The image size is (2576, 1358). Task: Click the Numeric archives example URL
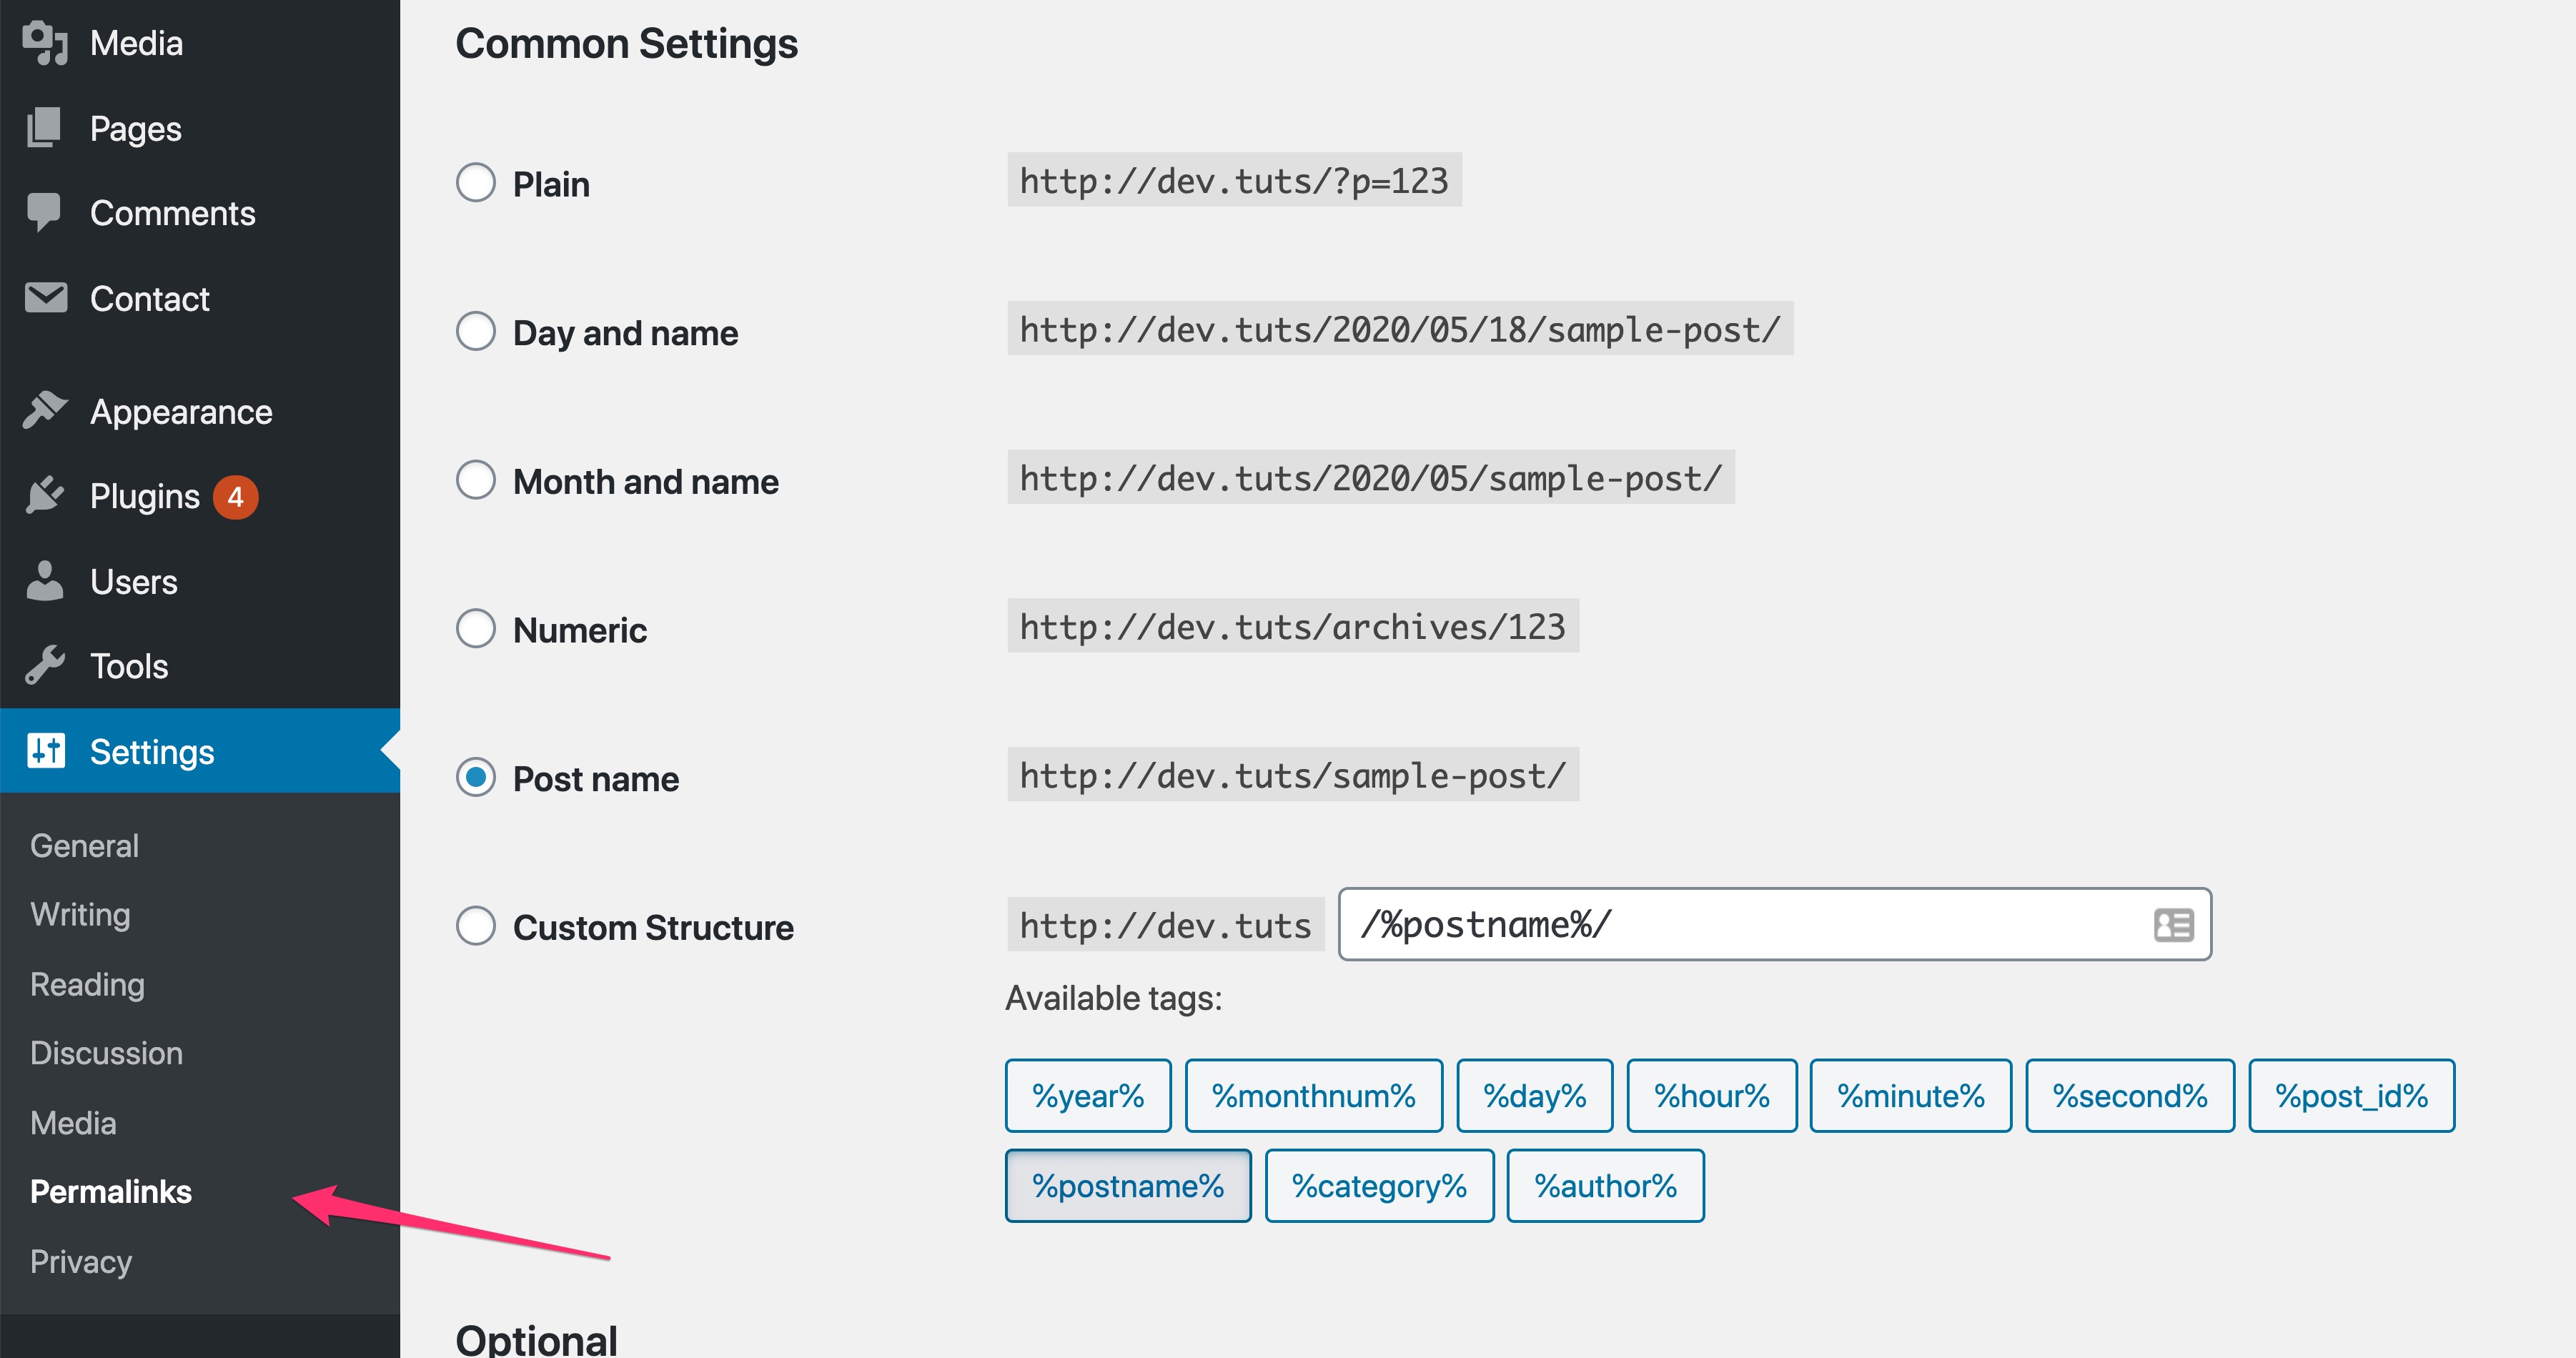[x=1293, y=626]
